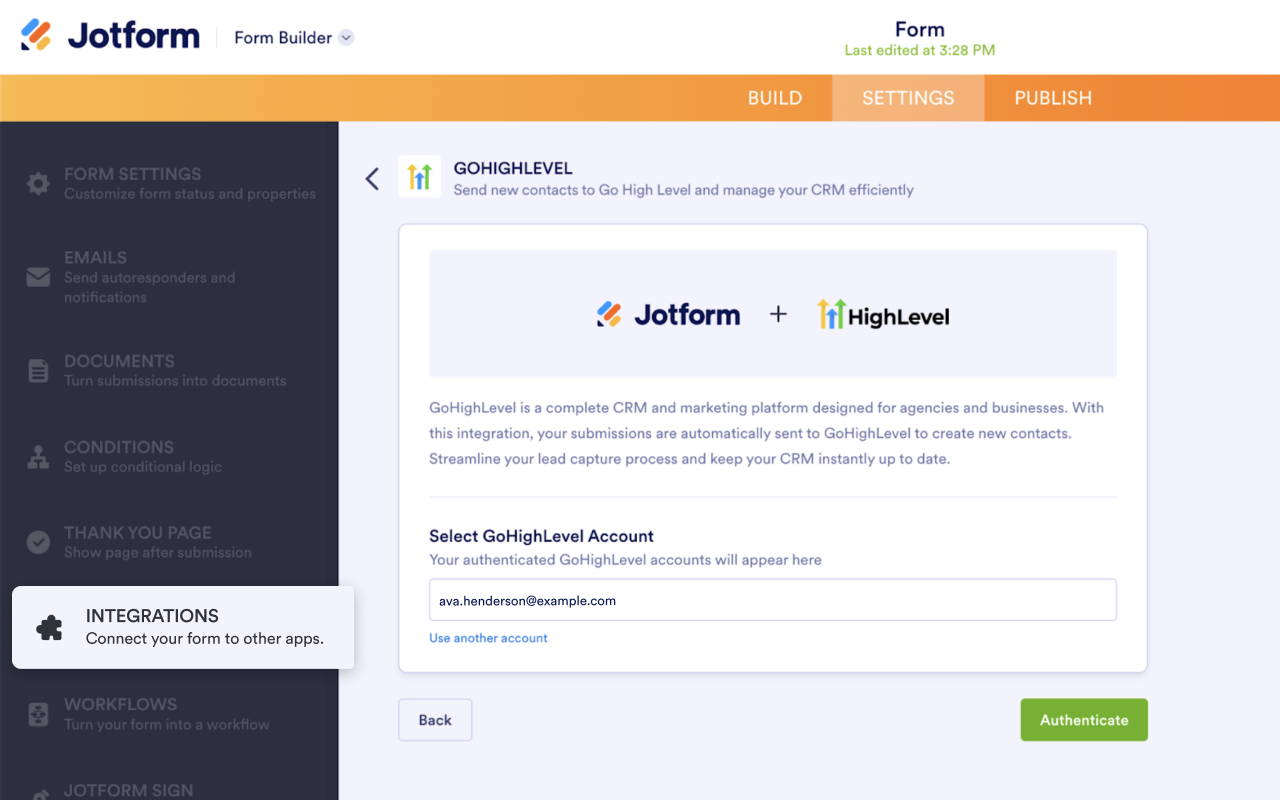Click the Conditions hierarchy icon
Image resolution: width=1280 pixels, height=800 pixels.
coord(38,457)
